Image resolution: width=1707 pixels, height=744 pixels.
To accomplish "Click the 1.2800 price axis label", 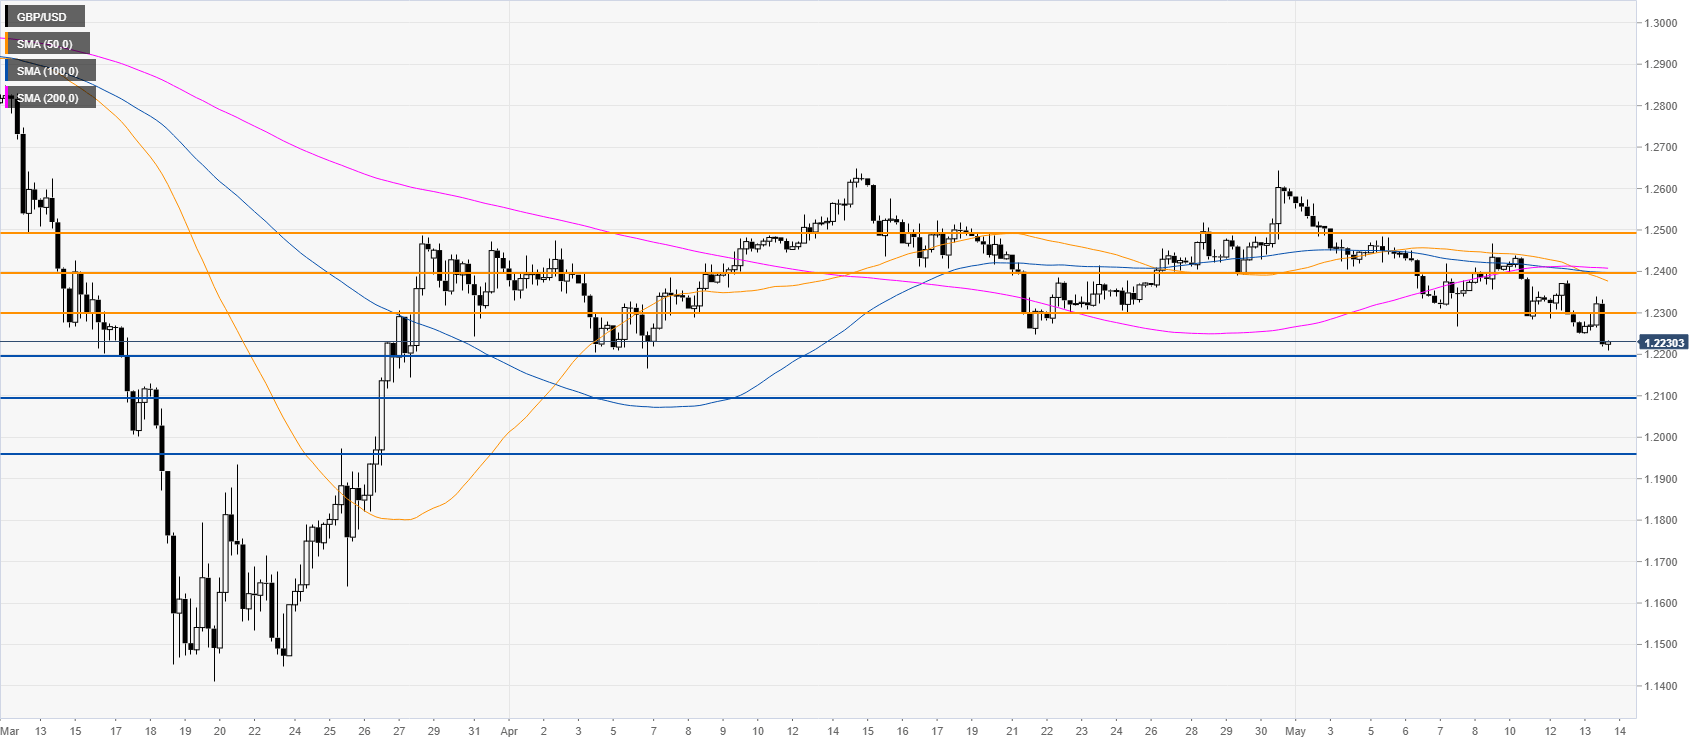I will coord(1660,106).
